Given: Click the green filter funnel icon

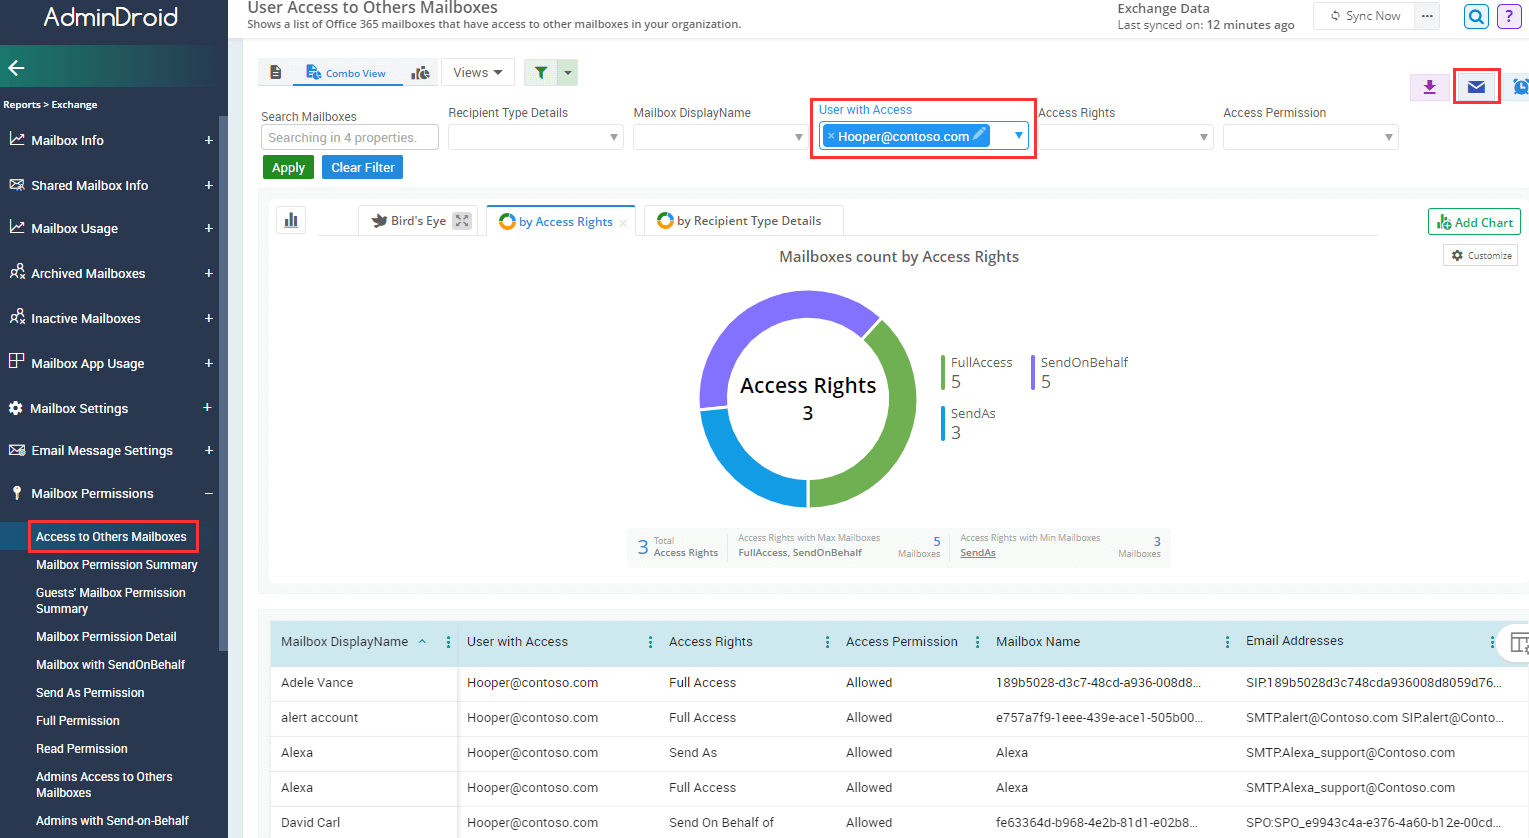Looking at the screenshot, I should [x=540, y=72].
